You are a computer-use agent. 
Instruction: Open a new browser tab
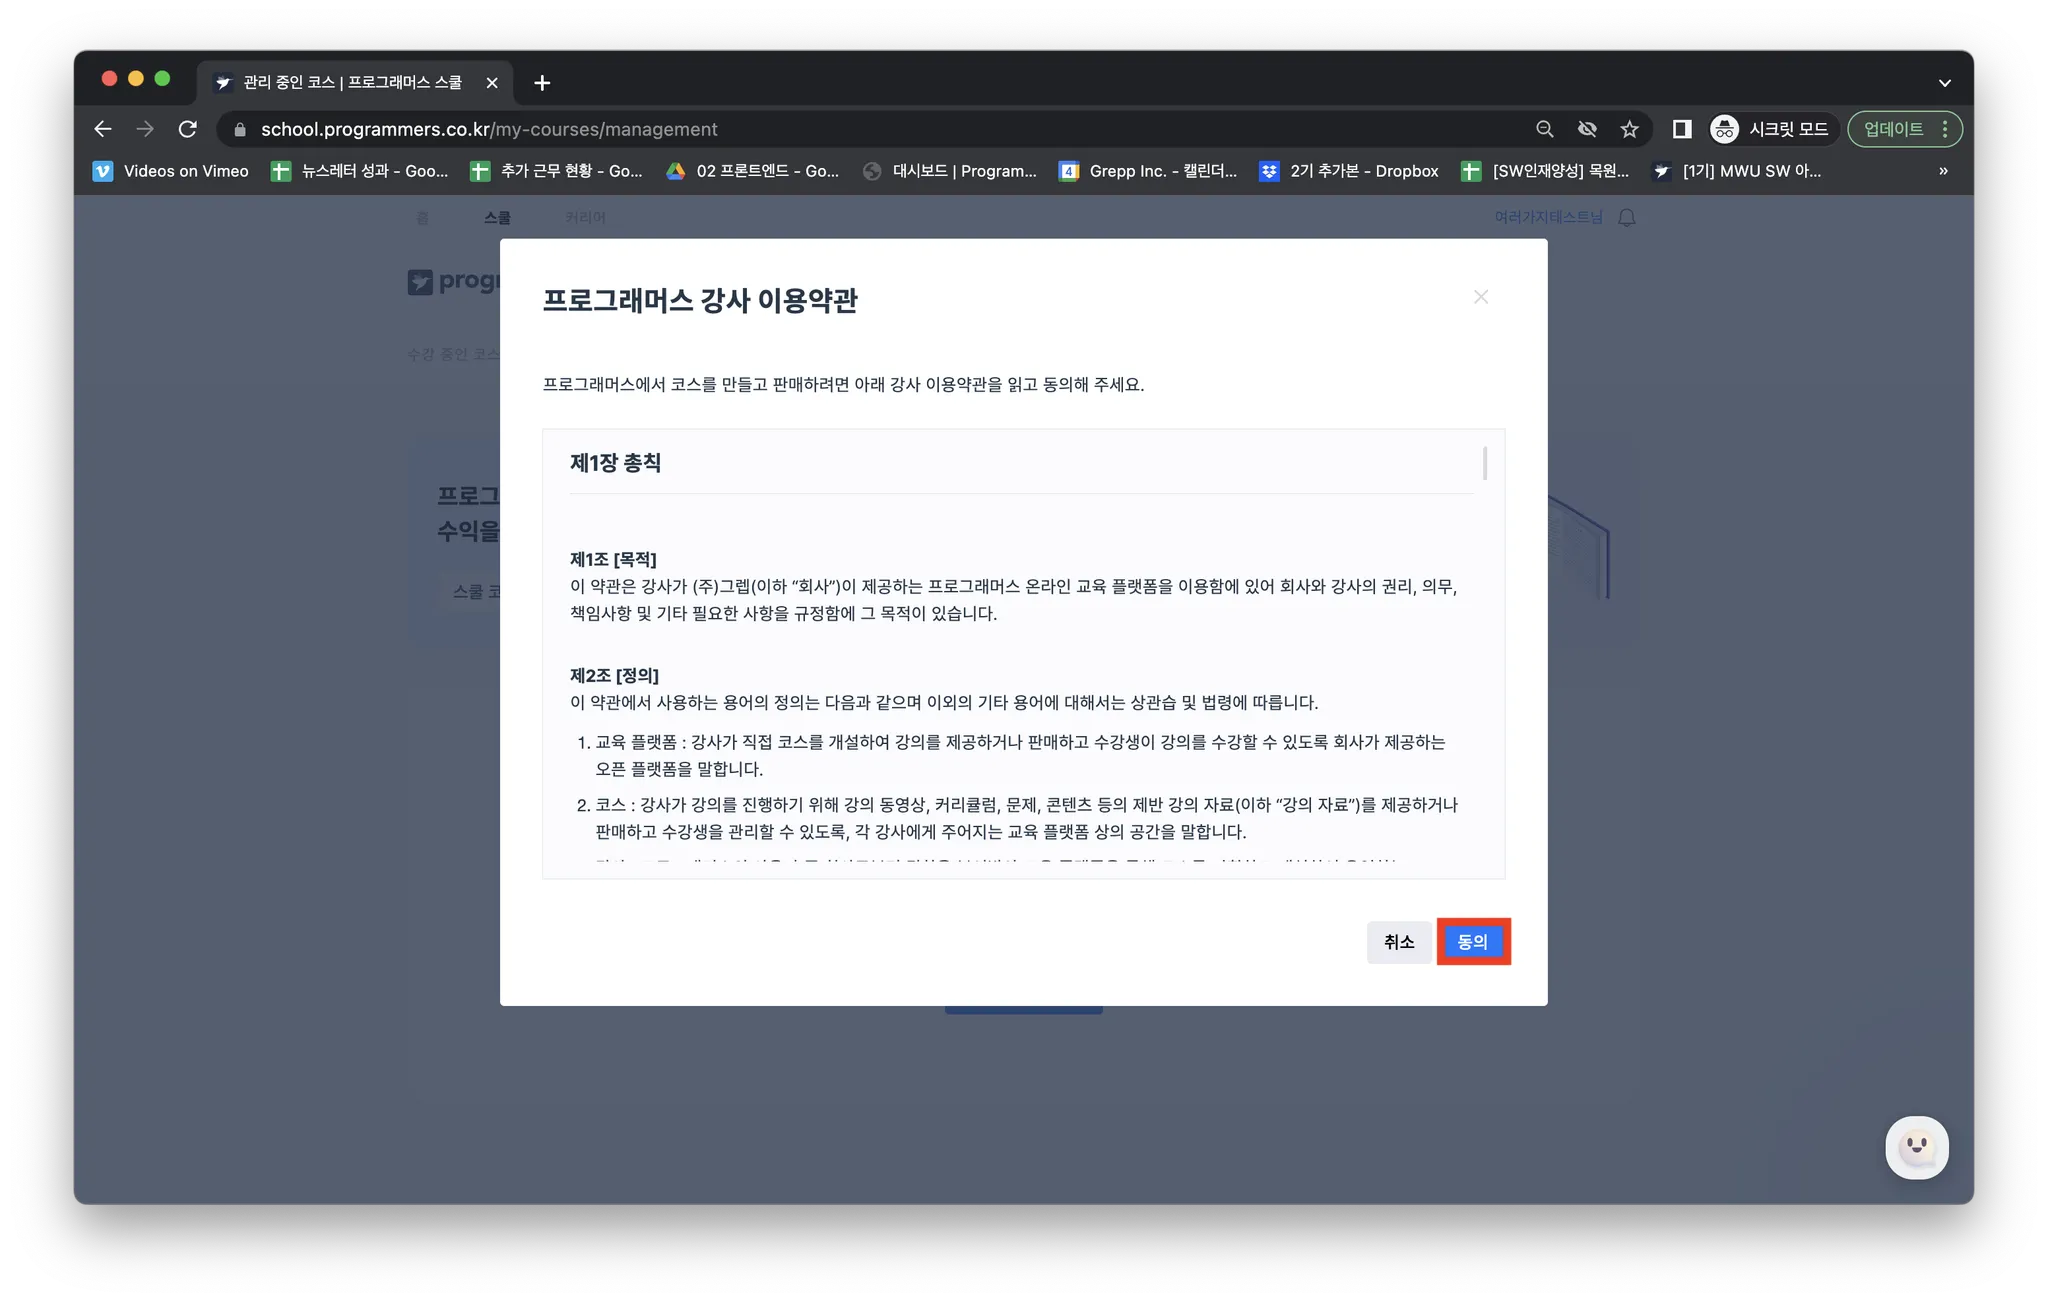point(542,83)
